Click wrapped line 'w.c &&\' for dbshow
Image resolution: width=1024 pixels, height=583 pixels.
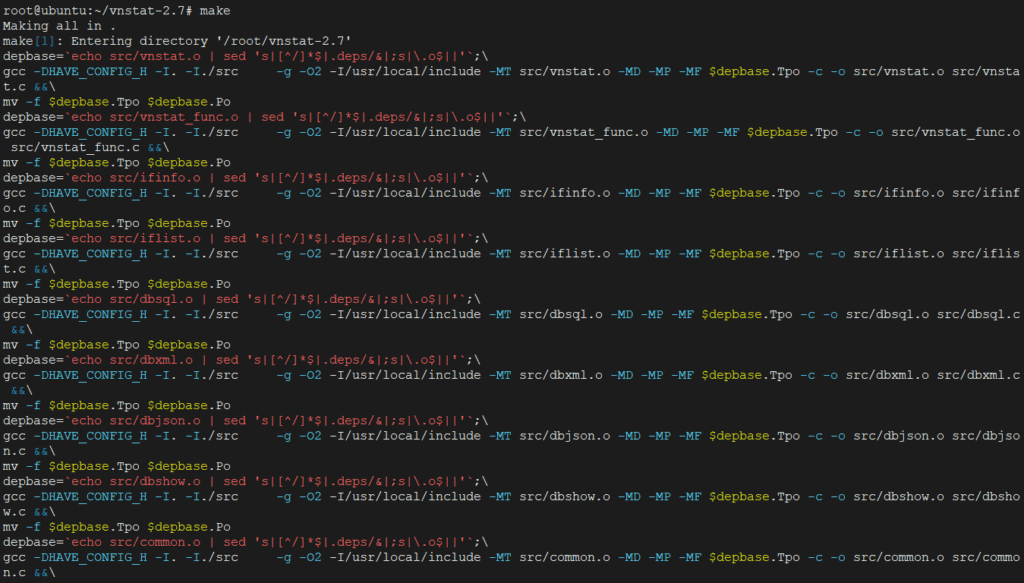point(29,512)
